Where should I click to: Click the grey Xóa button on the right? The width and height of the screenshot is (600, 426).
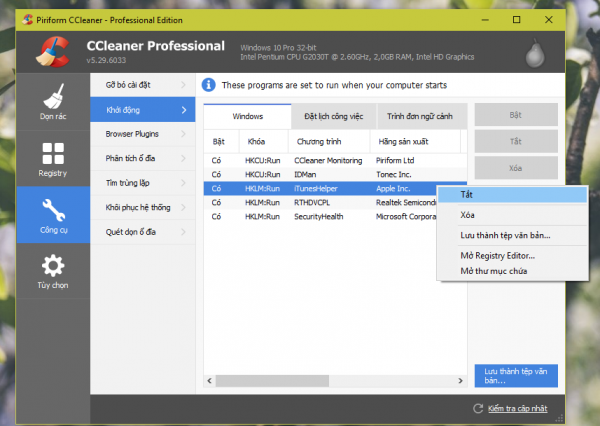pos(516,168)
